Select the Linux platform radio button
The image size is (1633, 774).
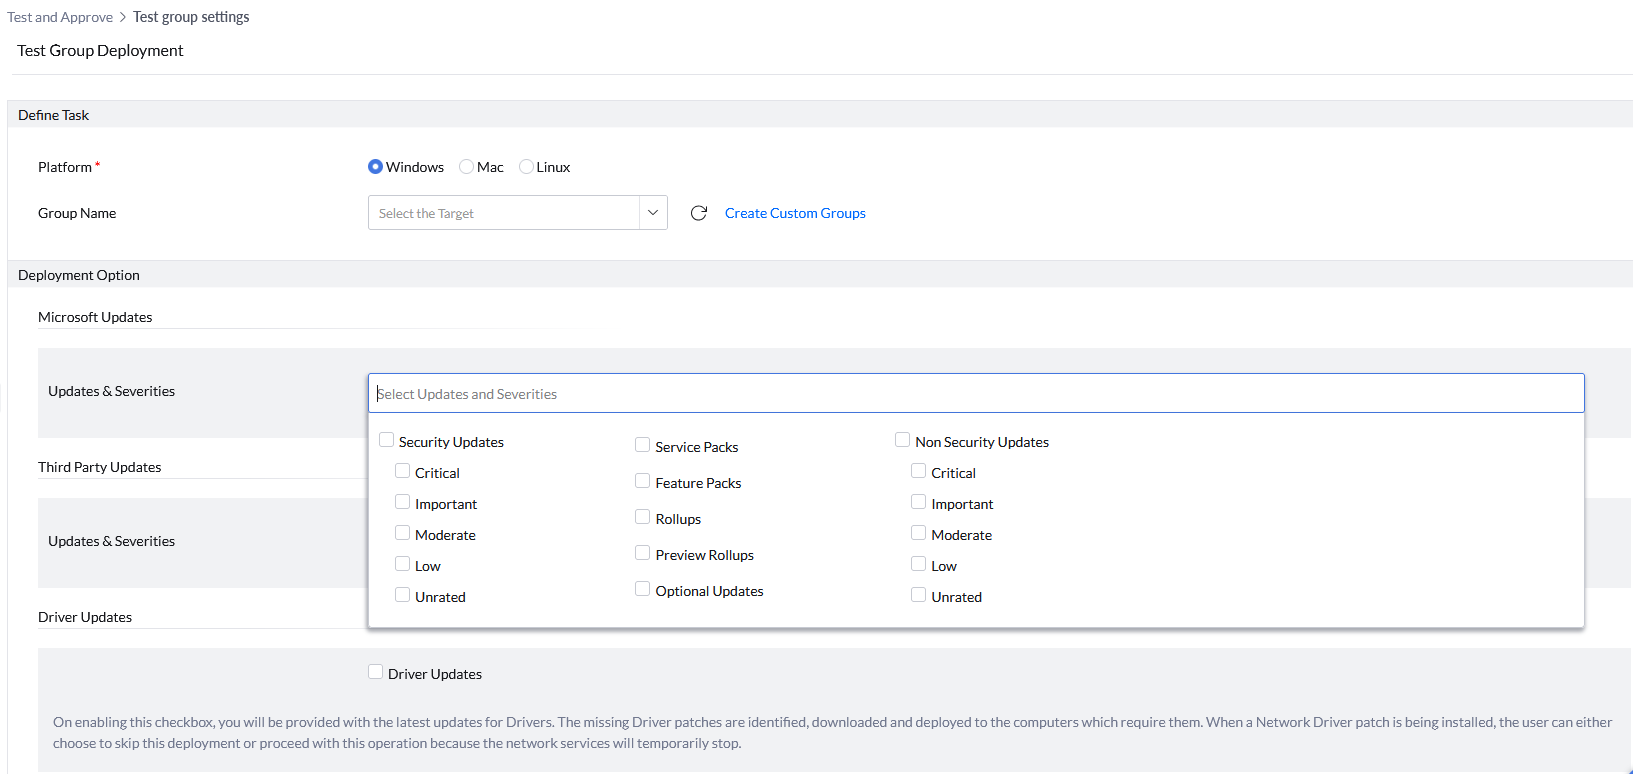tap(526, 167)
